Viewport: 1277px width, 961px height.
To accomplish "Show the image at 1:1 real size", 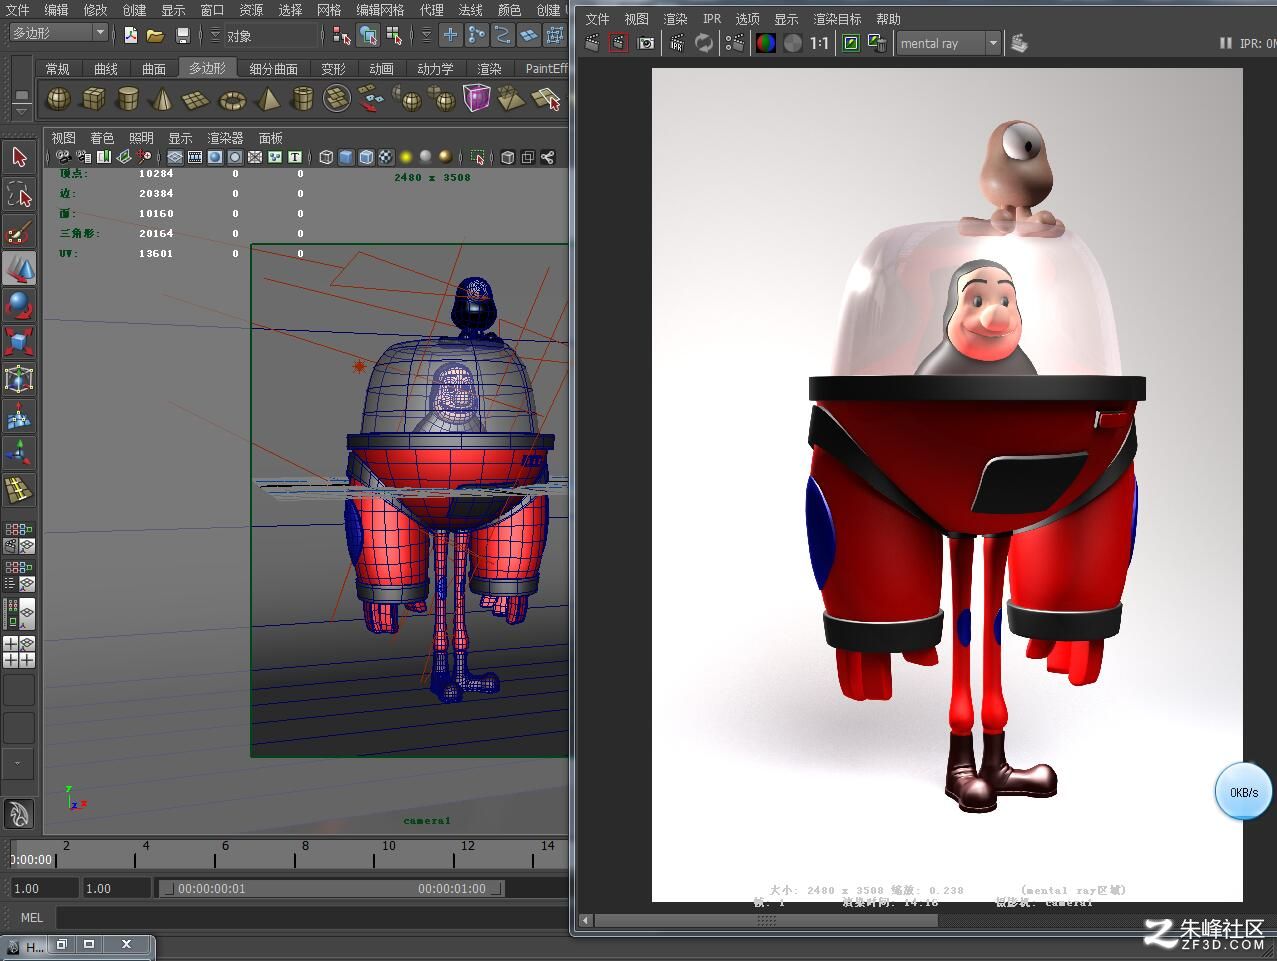I will 819,43.
